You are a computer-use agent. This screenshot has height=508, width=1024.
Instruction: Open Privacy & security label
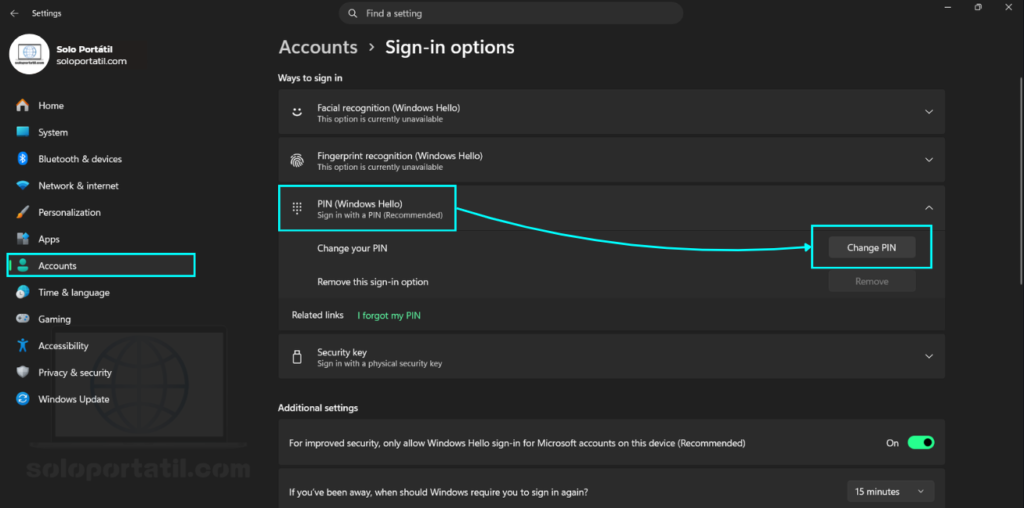click(74, 372)
